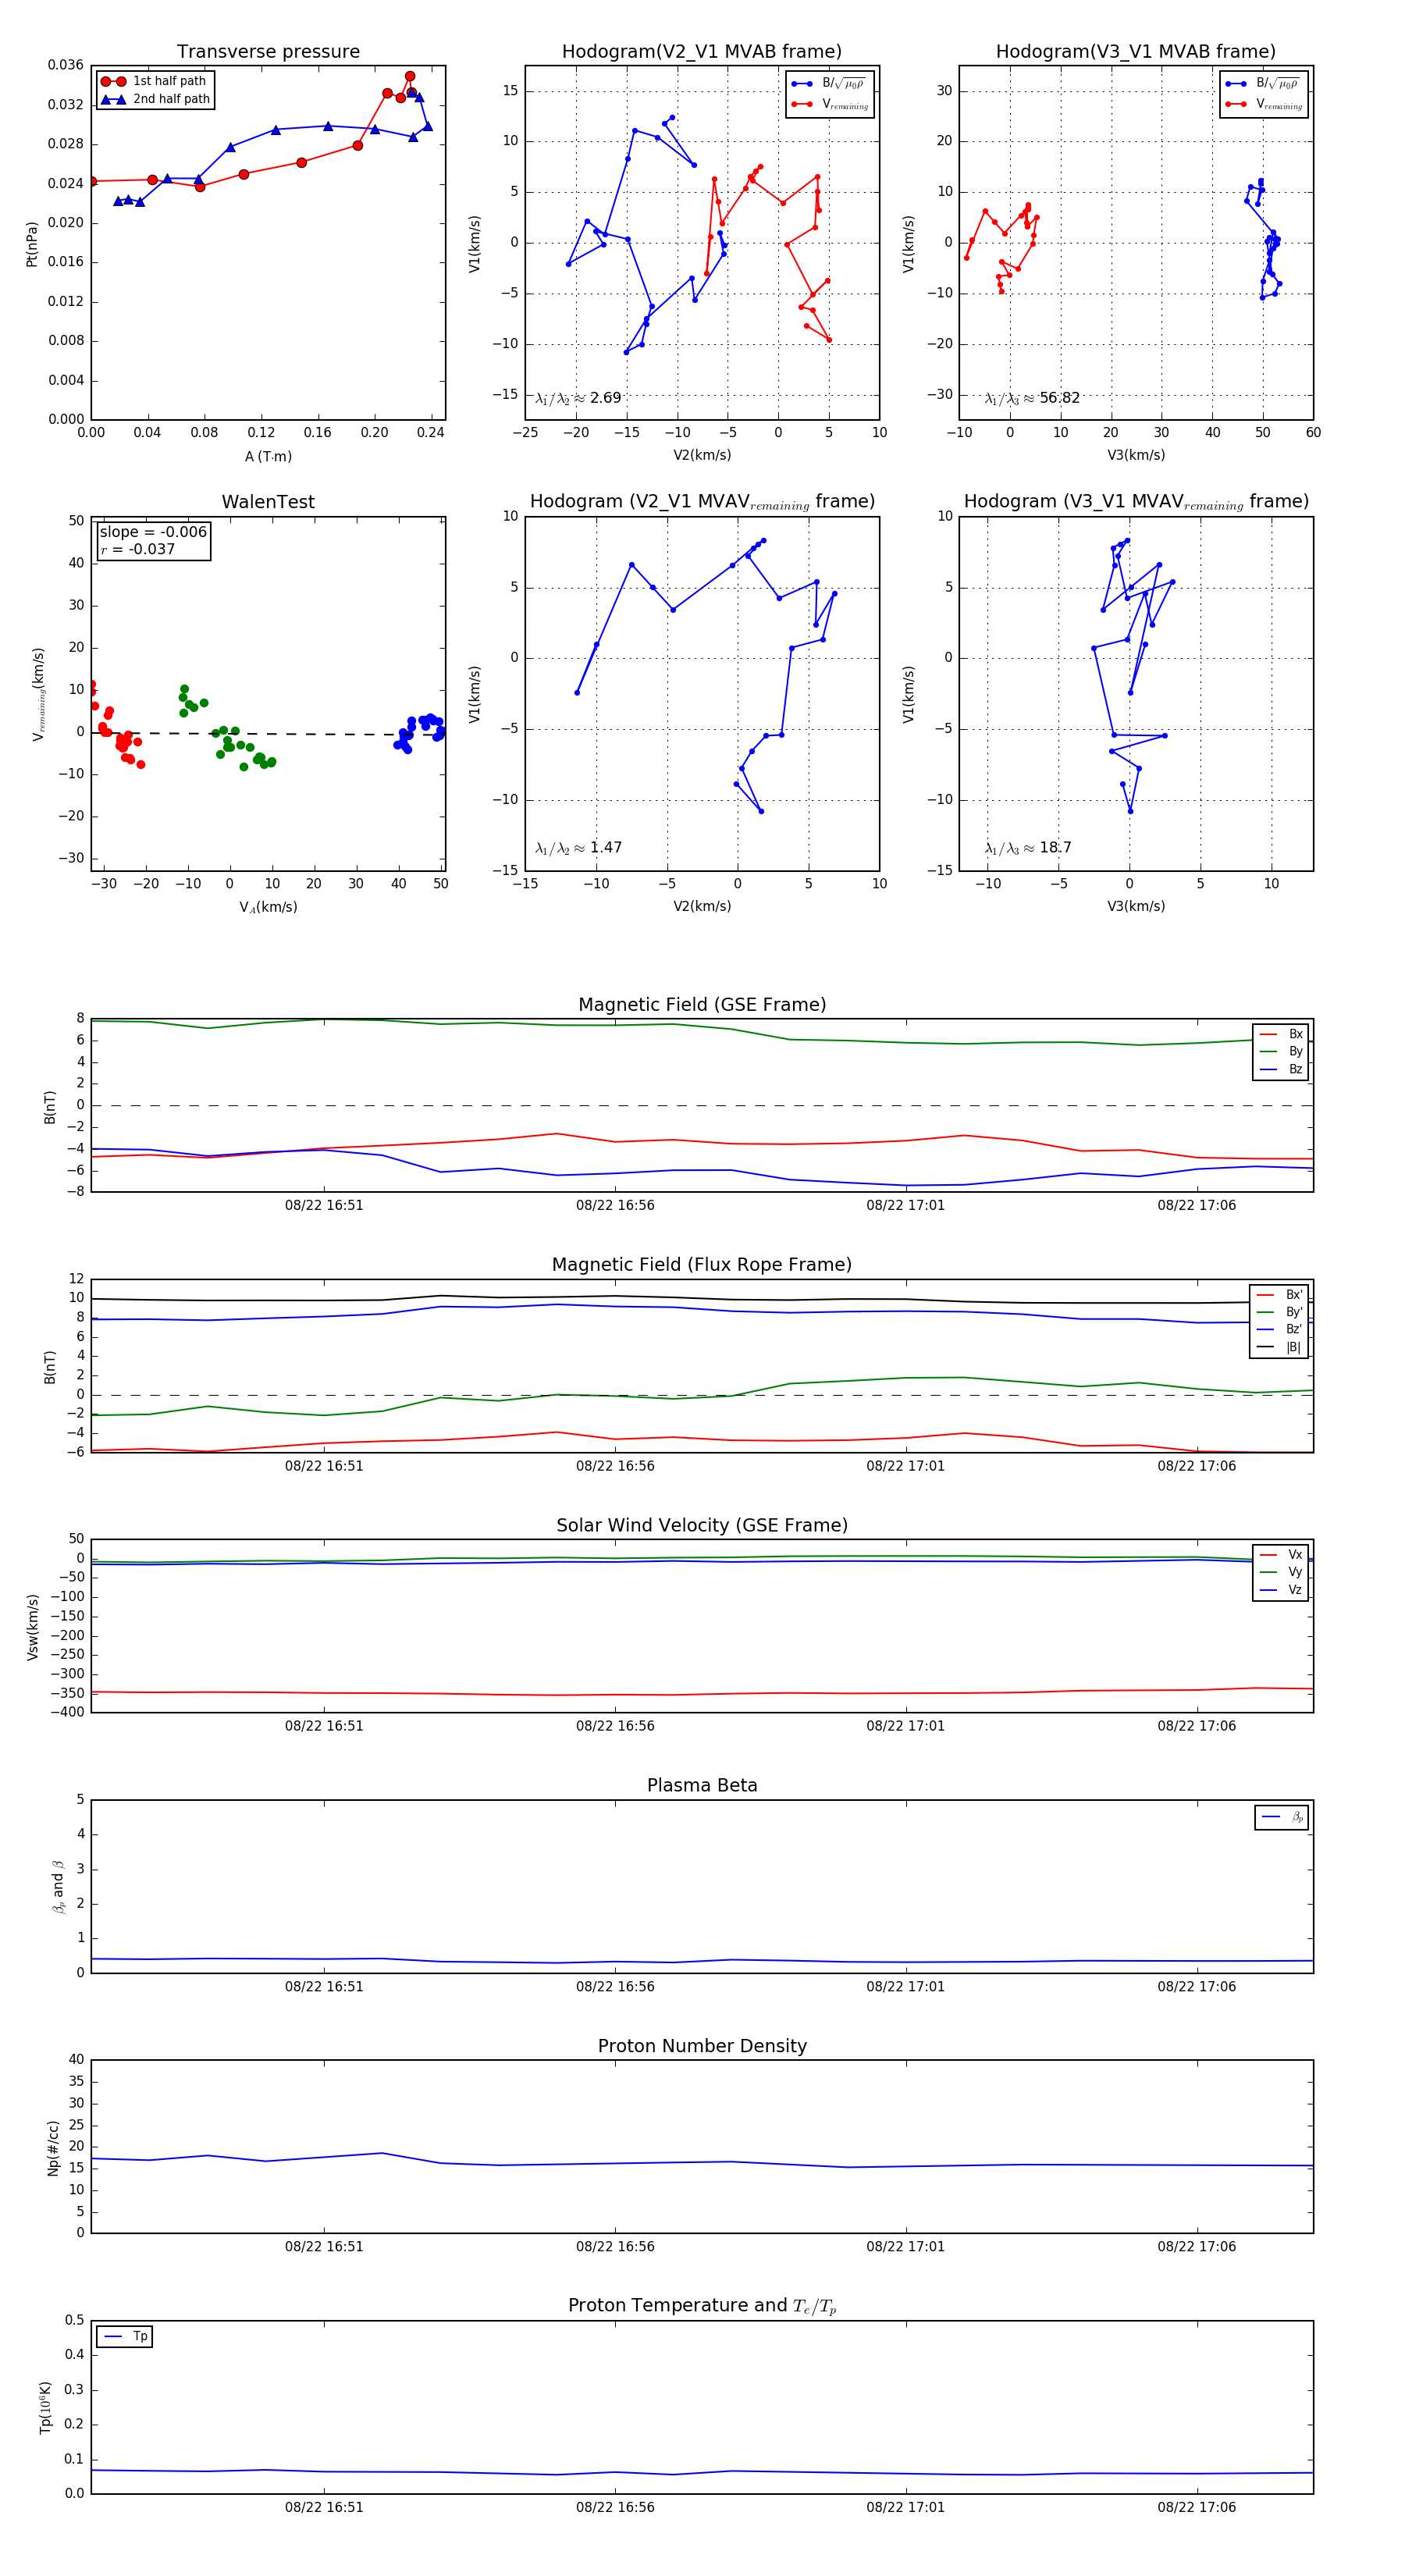The image size is (1405, 2576).
Task: Select the "Tp" legend entry
Action: [126, 2336]
